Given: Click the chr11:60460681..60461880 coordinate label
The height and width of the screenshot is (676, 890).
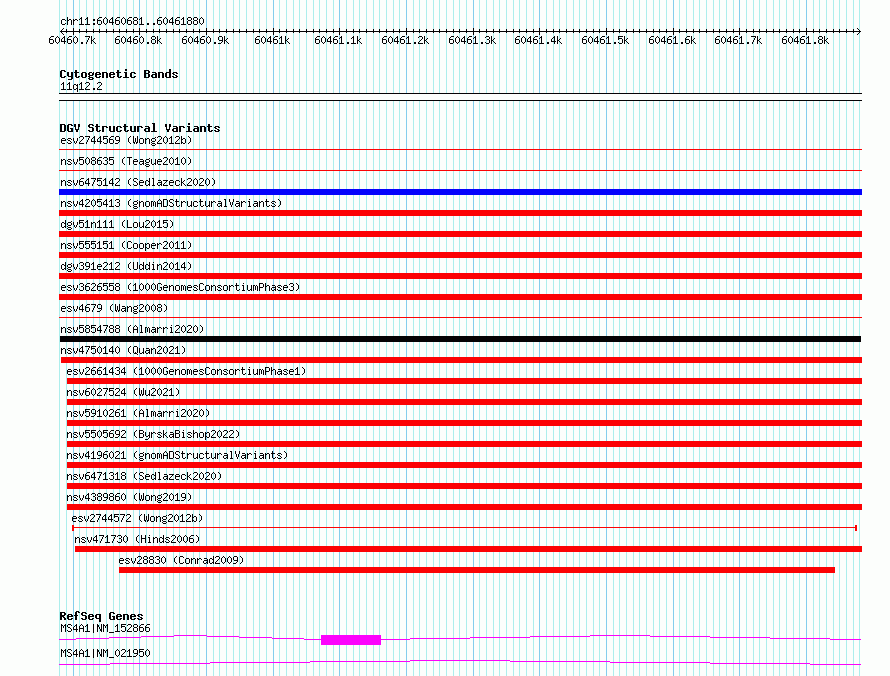Looking at the screenshot, I should point(132,22).
